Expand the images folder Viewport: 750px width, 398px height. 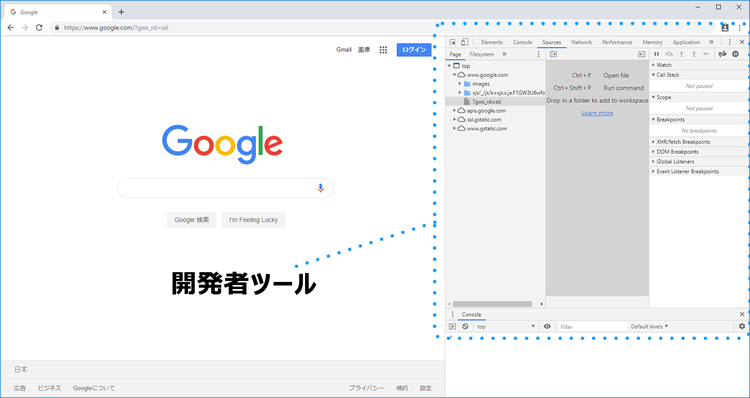[460, 84]
